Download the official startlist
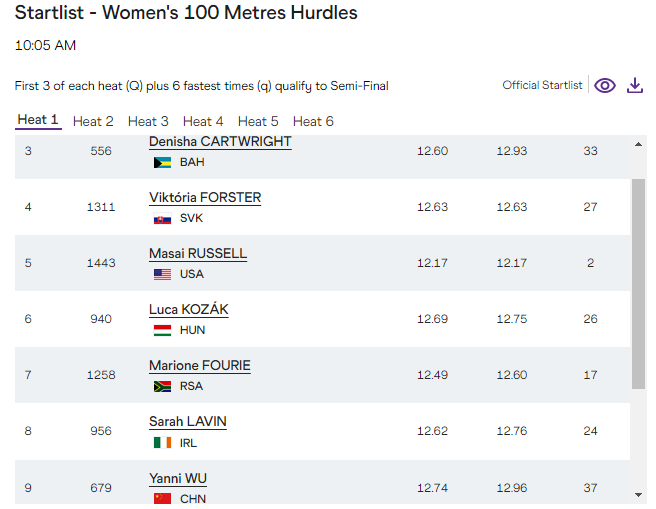 634,86
